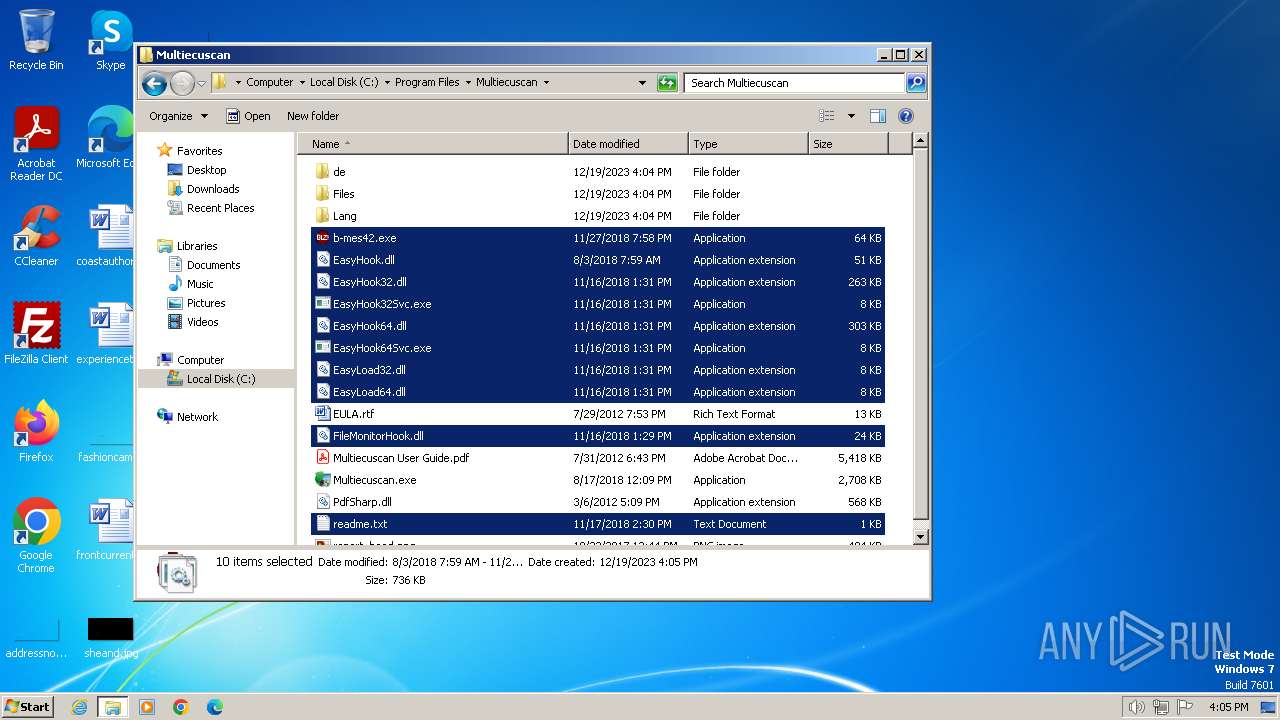The image size is (1280, 720).
Task: Click Computer in the address breadcrumb
Action: (x=270, y=83)
